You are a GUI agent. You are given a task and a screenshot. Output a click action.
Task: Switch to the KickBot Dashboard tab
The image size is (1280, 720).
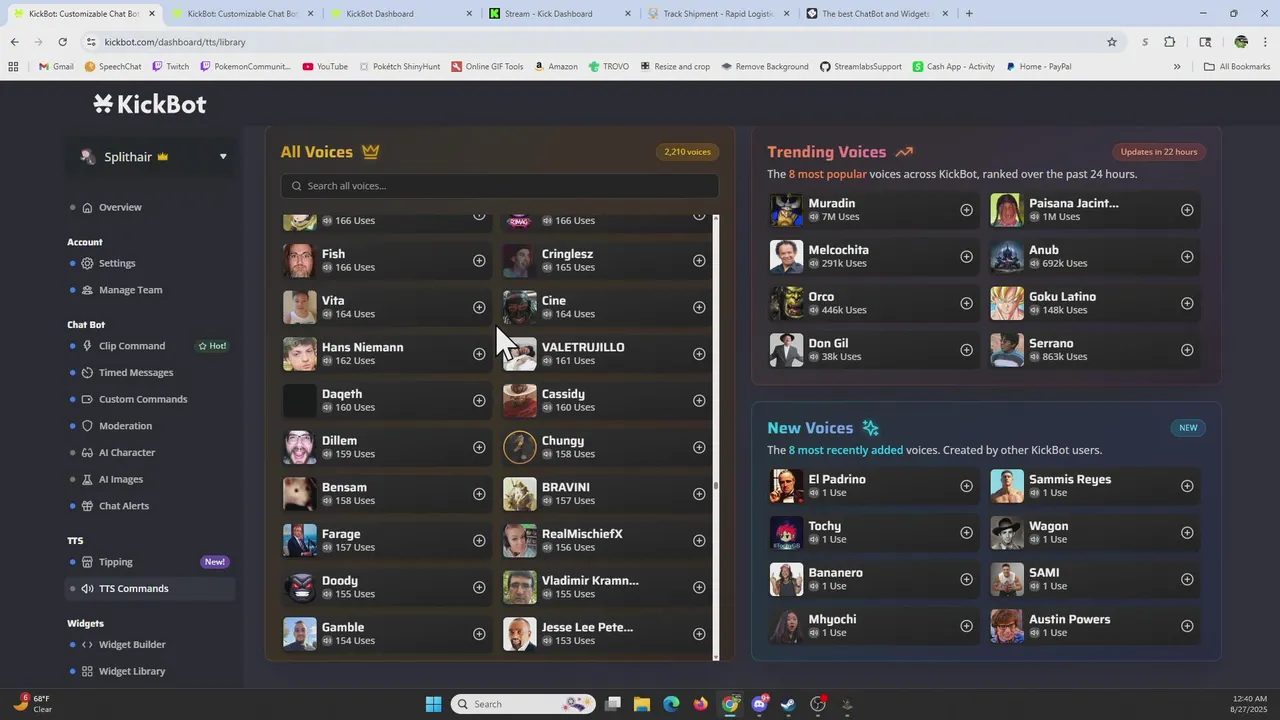pyautogui.click(x=400, y=14)
